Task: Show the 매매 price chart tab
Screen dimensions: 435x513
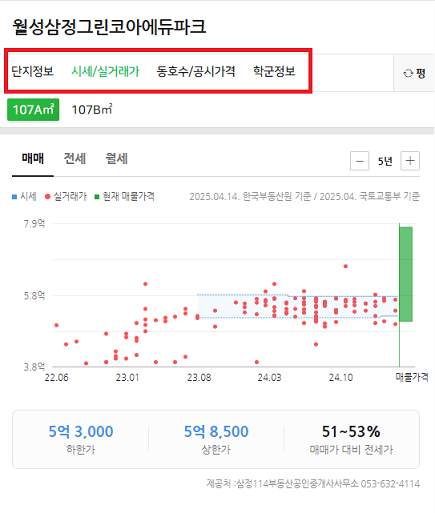Action: 33,159
